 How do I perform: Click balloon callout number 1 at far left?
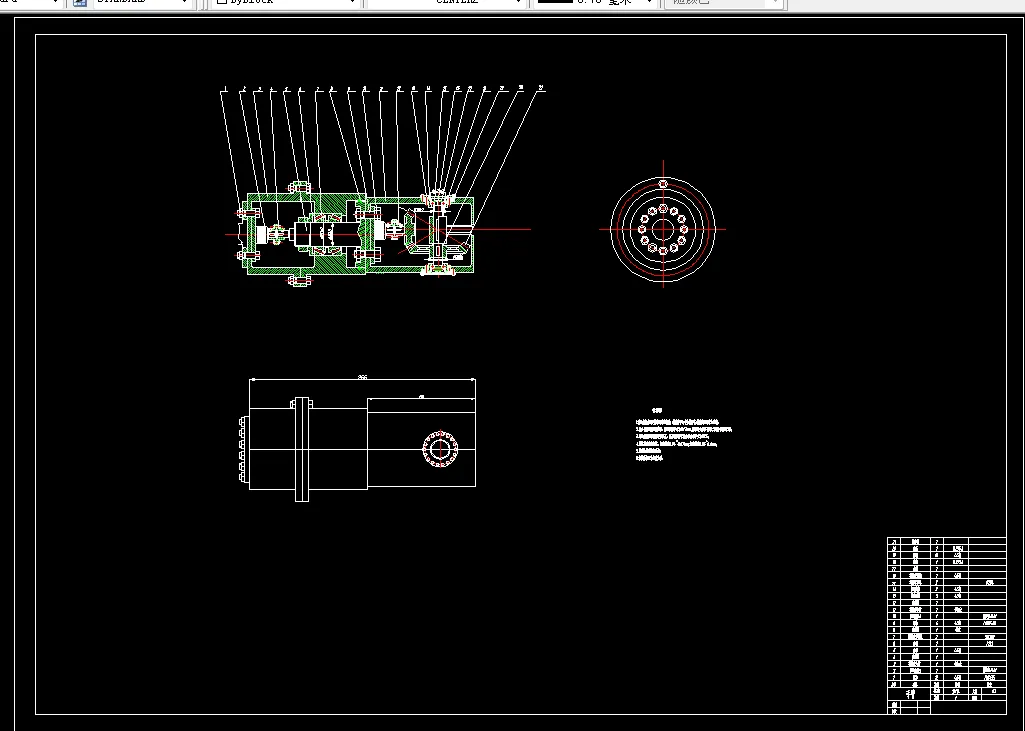[224, 88]
